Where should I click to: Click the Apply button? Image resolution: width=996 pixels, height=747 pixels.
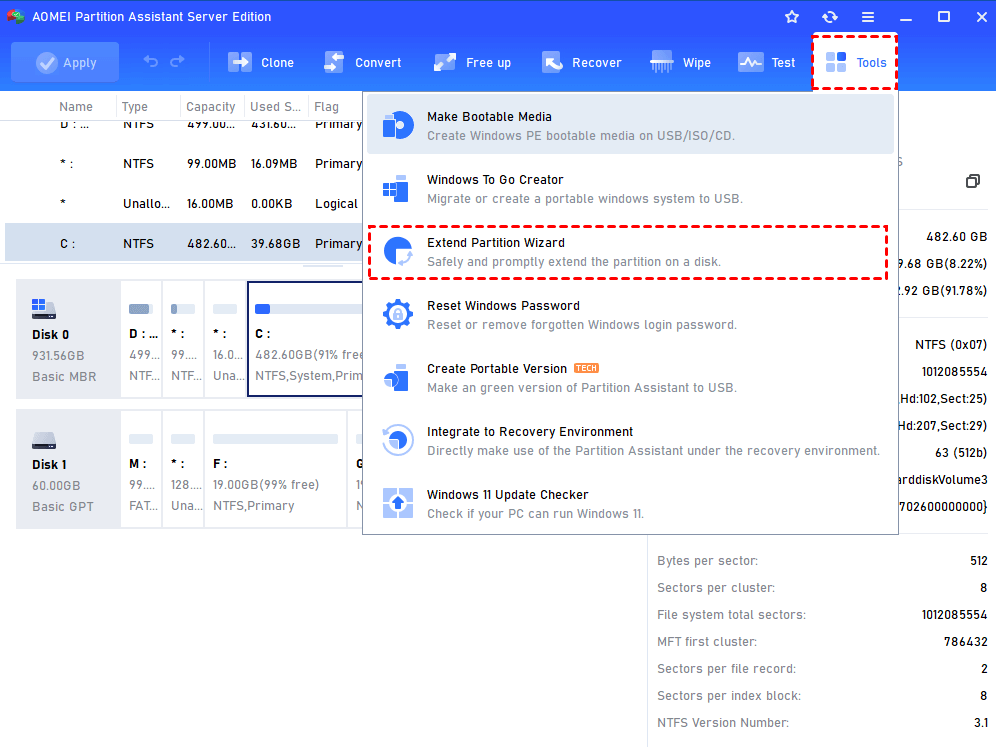point(65,62)
